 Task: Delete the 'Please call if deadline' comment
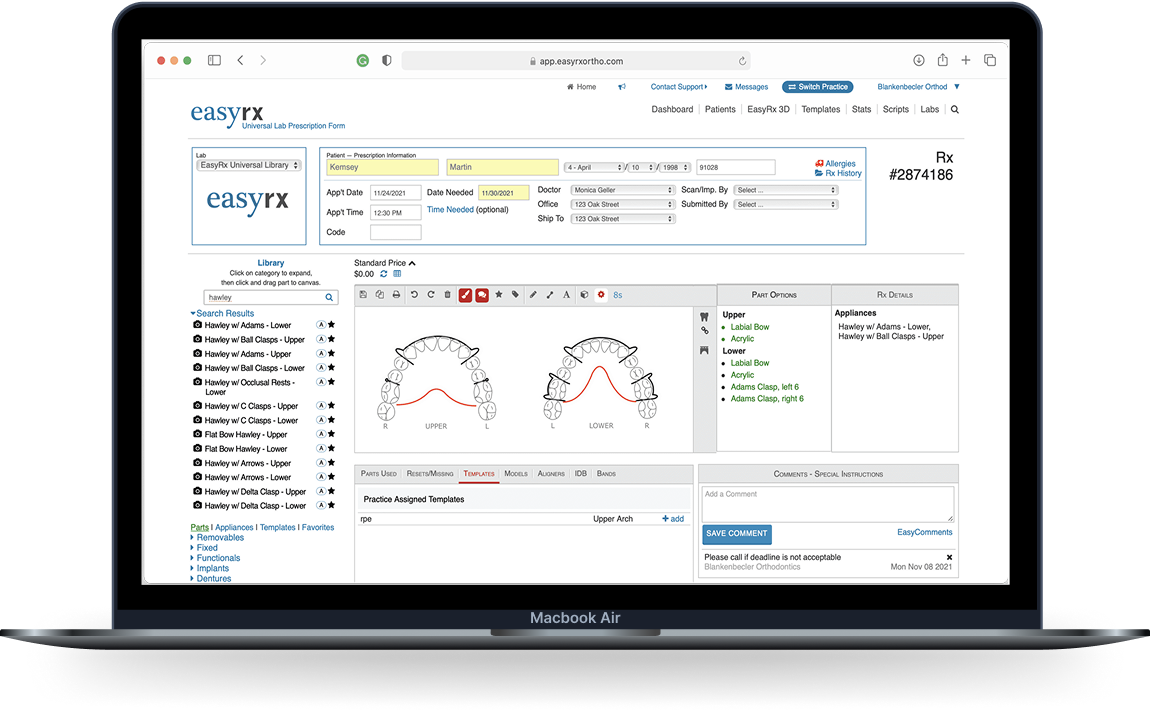pos(949,557)
